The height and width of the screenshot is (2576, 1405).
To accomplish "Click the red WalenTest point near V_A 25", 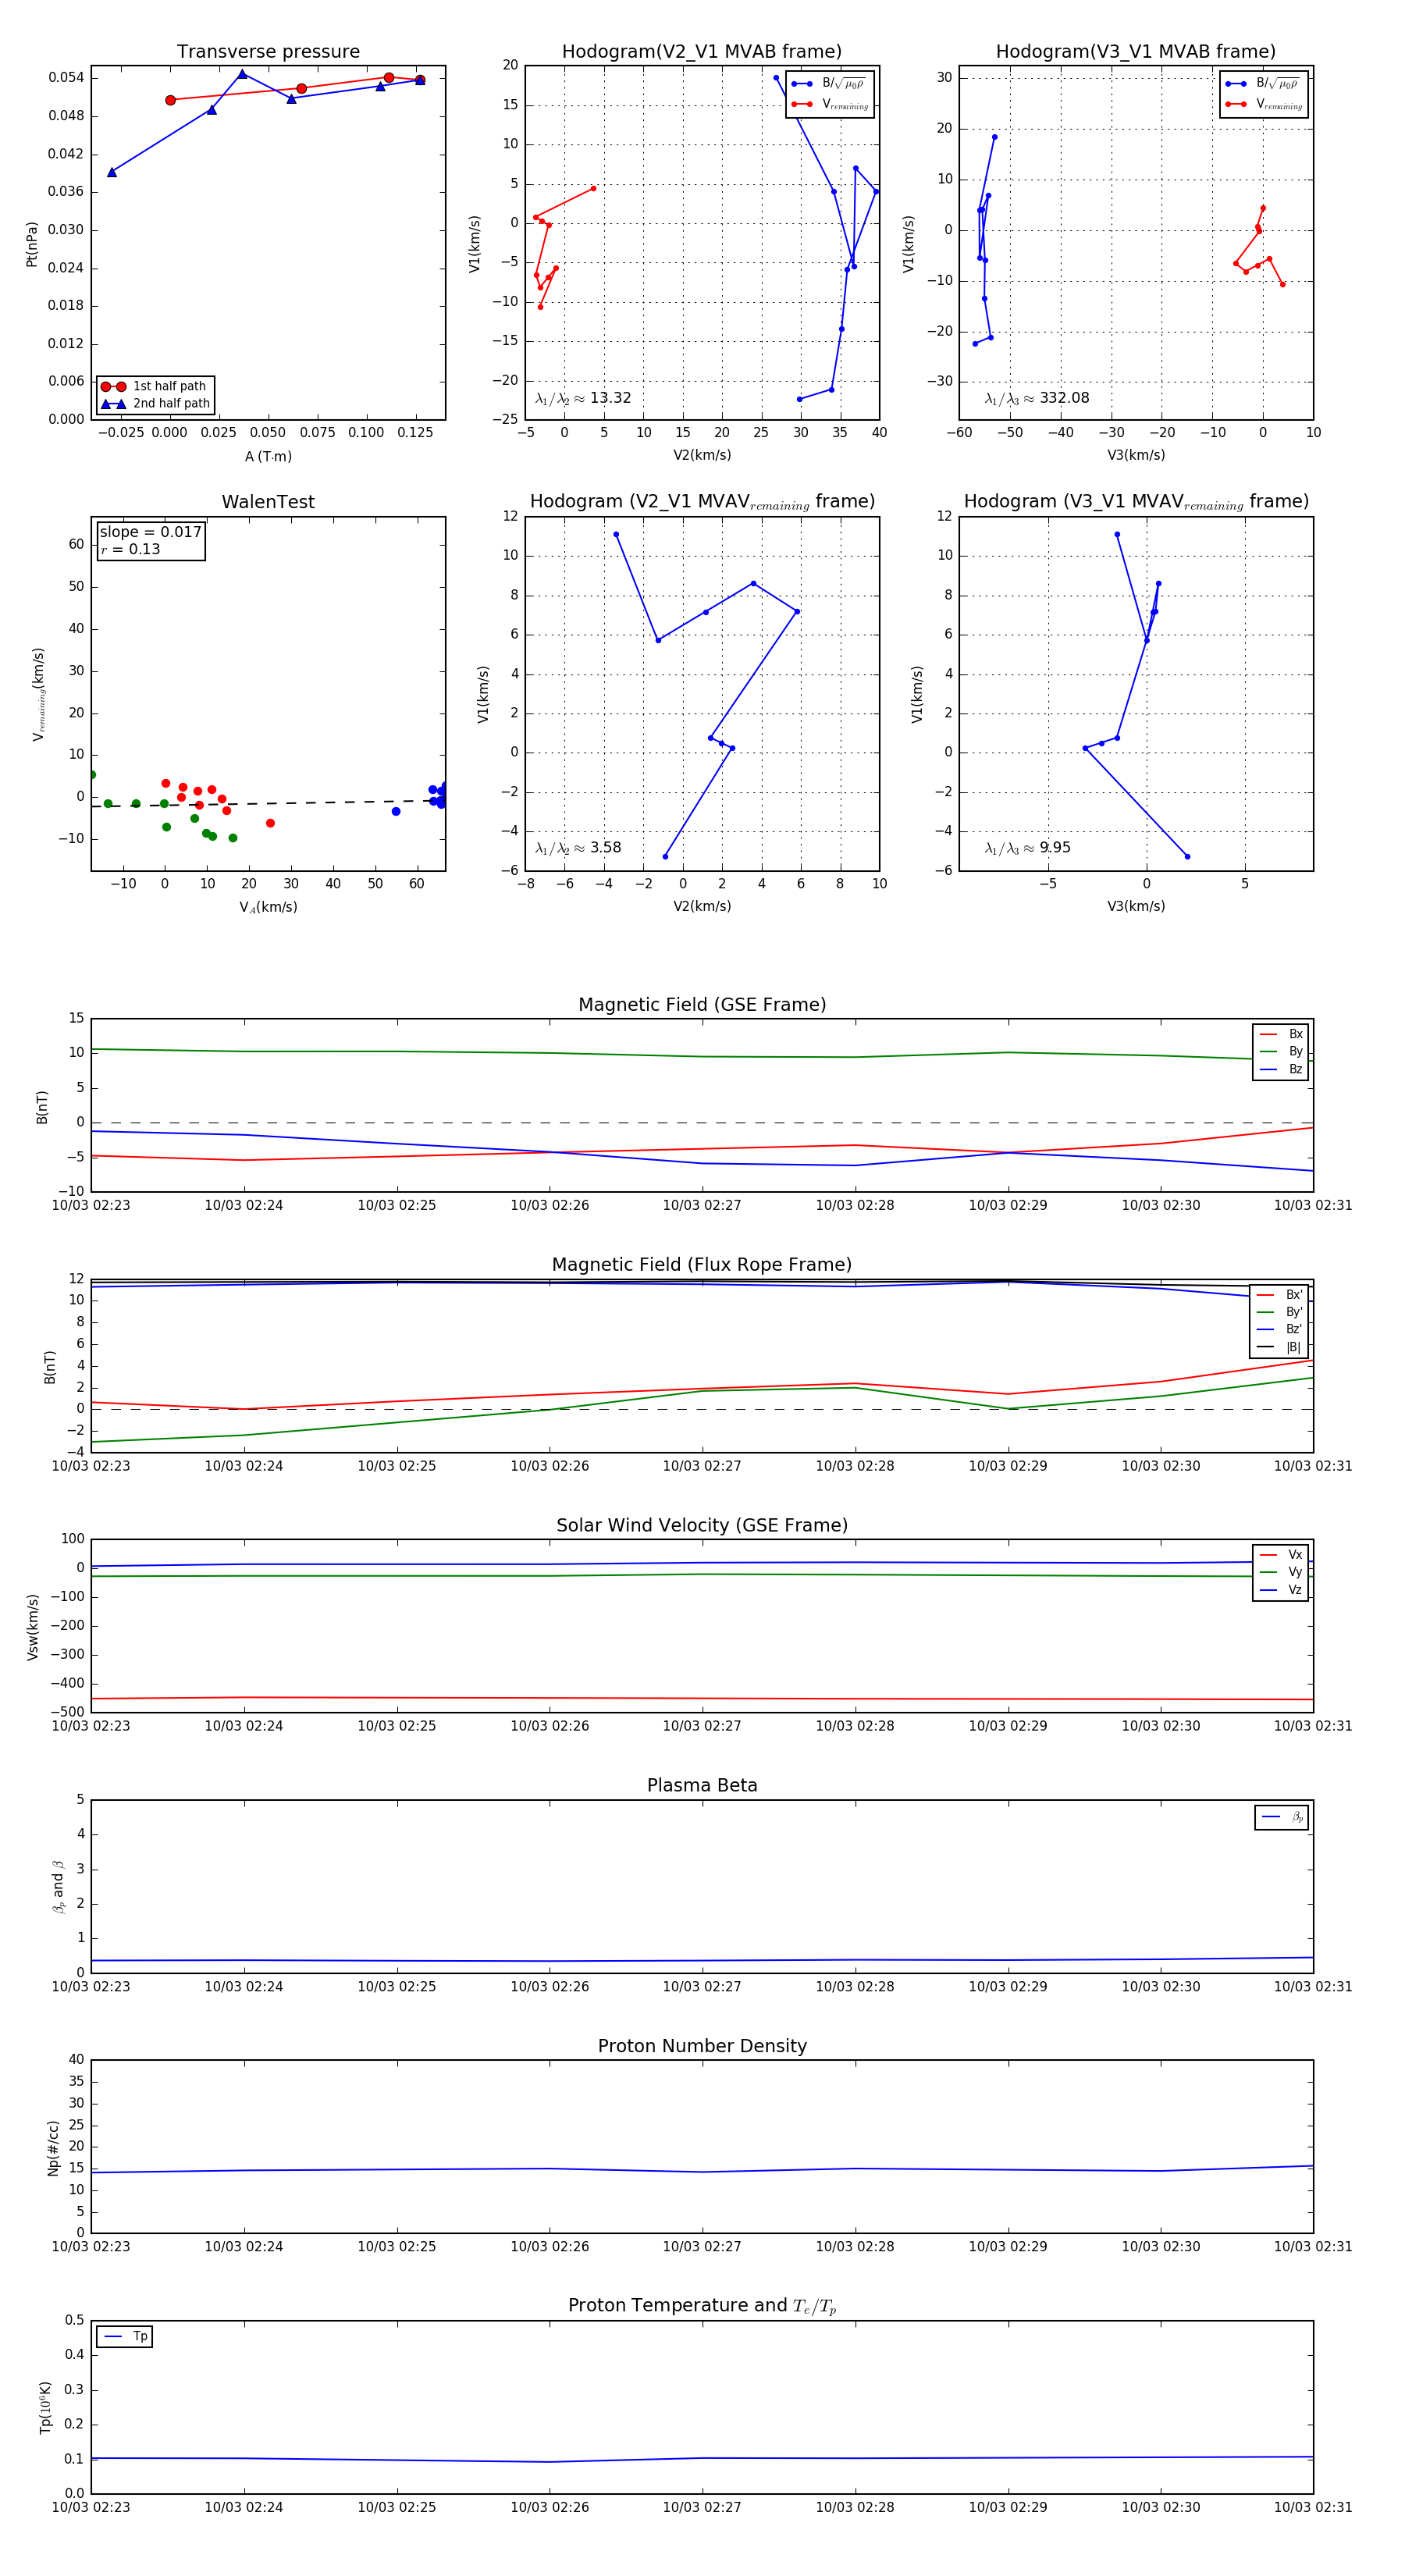I will 270,824.
